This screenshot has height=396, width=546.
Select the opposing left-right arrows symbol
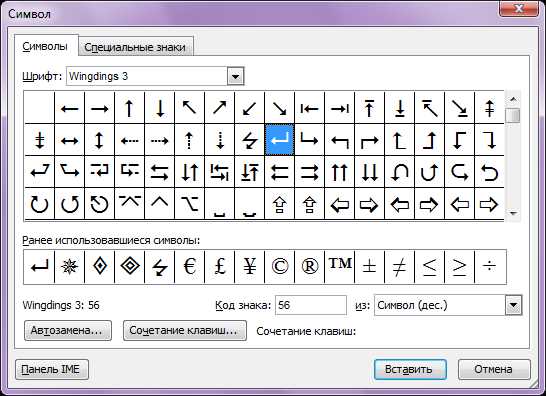pos(159,172)
